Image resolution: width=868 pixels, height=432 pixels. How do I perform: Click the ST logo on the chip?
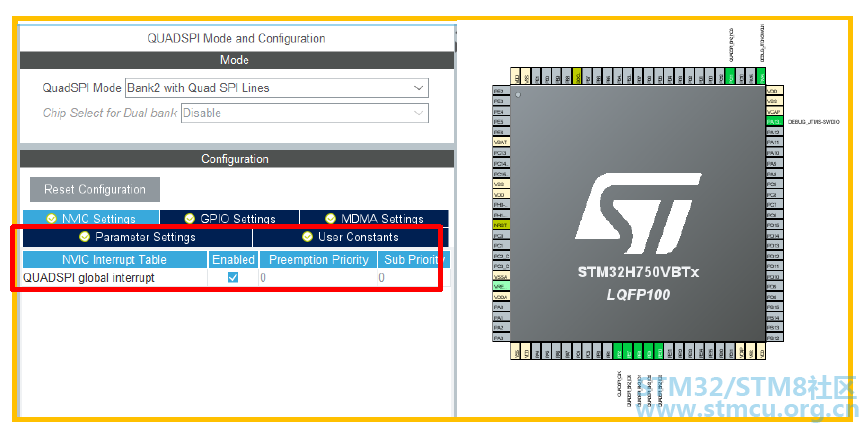pos(638,214)
